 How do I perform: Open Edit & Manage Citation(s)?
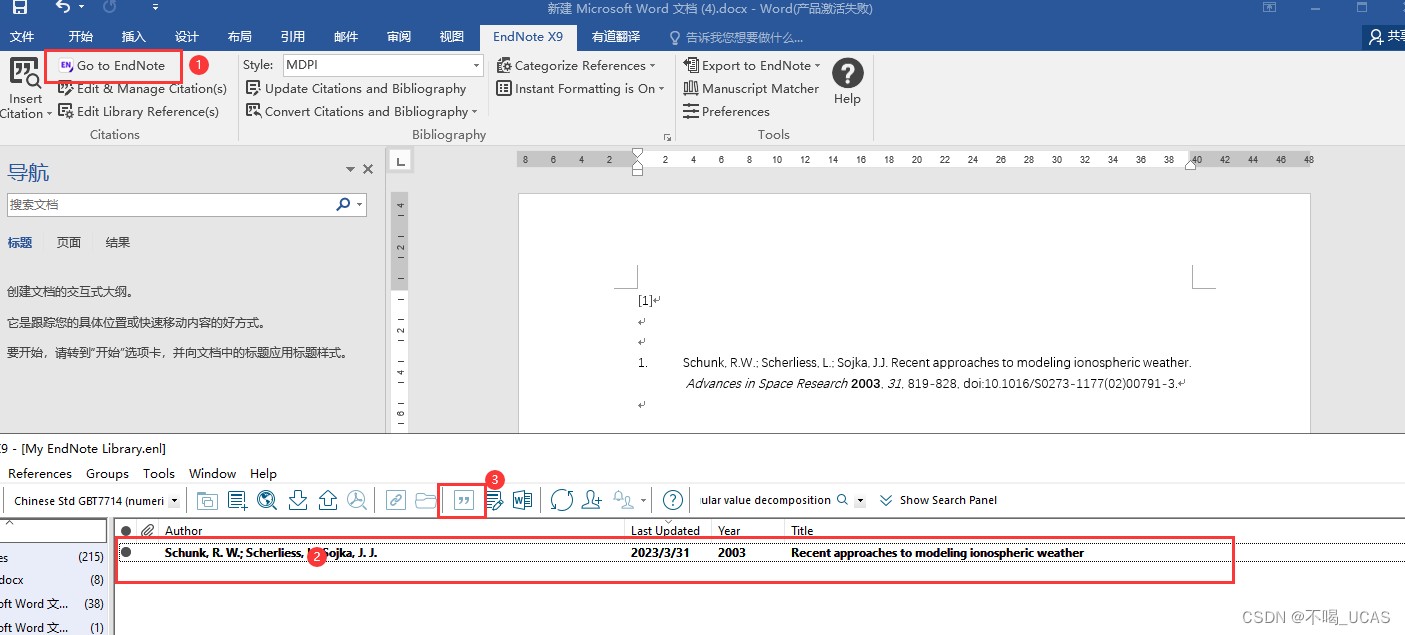click(142, 89)
